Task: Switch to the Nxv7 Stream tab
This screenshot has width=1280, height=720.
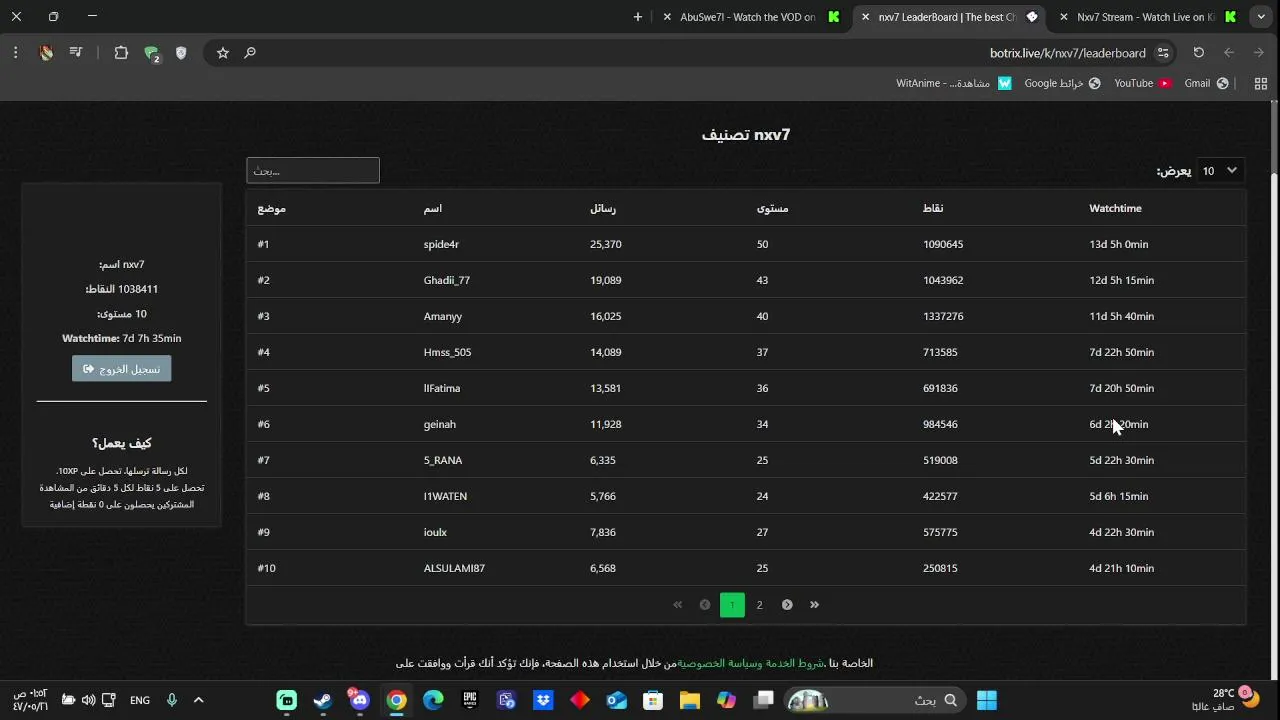Action: click(x=1150, y=17)
